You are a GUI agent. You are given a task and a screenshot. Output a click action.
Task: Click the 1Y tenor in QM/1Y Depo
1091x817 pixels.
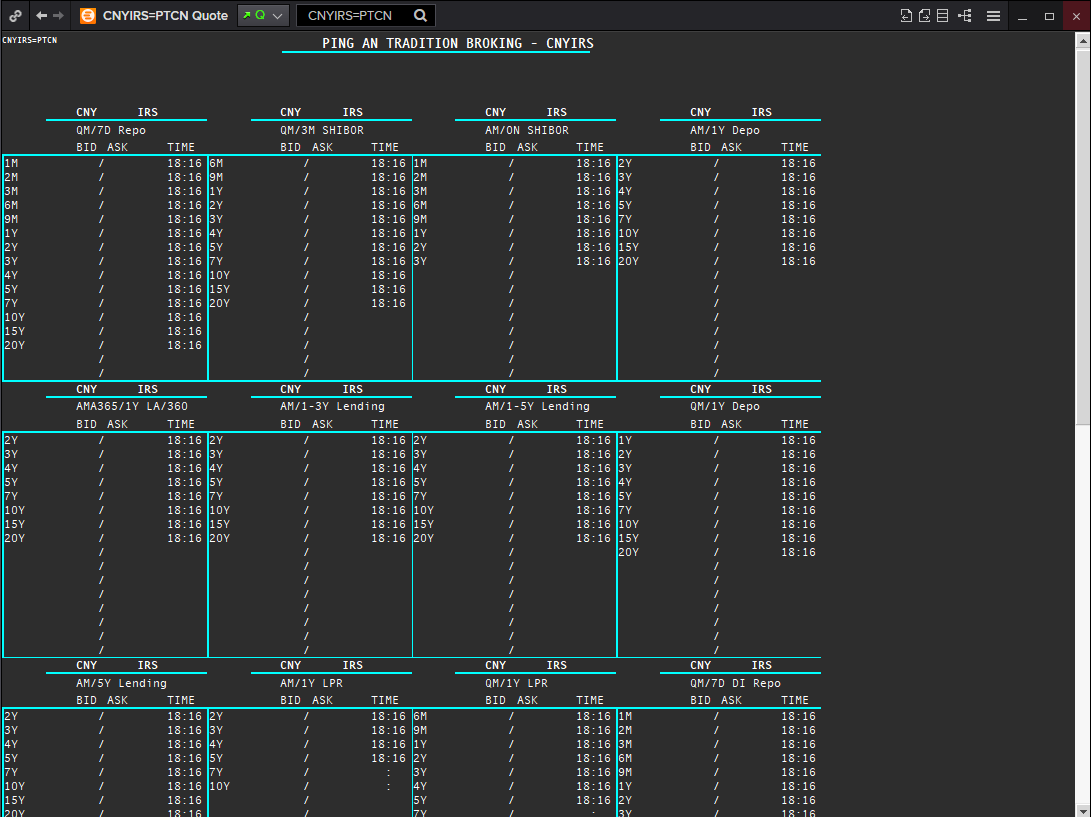point(626,441)
